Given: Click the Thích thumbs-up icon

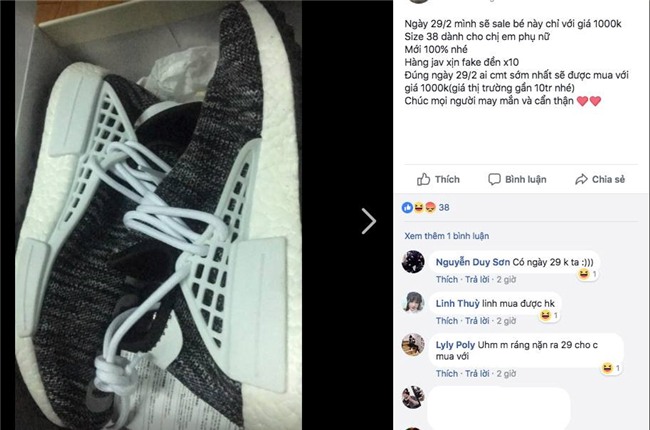Looking at the screenshot, I should pyautogui.click(x=423, y=179).
